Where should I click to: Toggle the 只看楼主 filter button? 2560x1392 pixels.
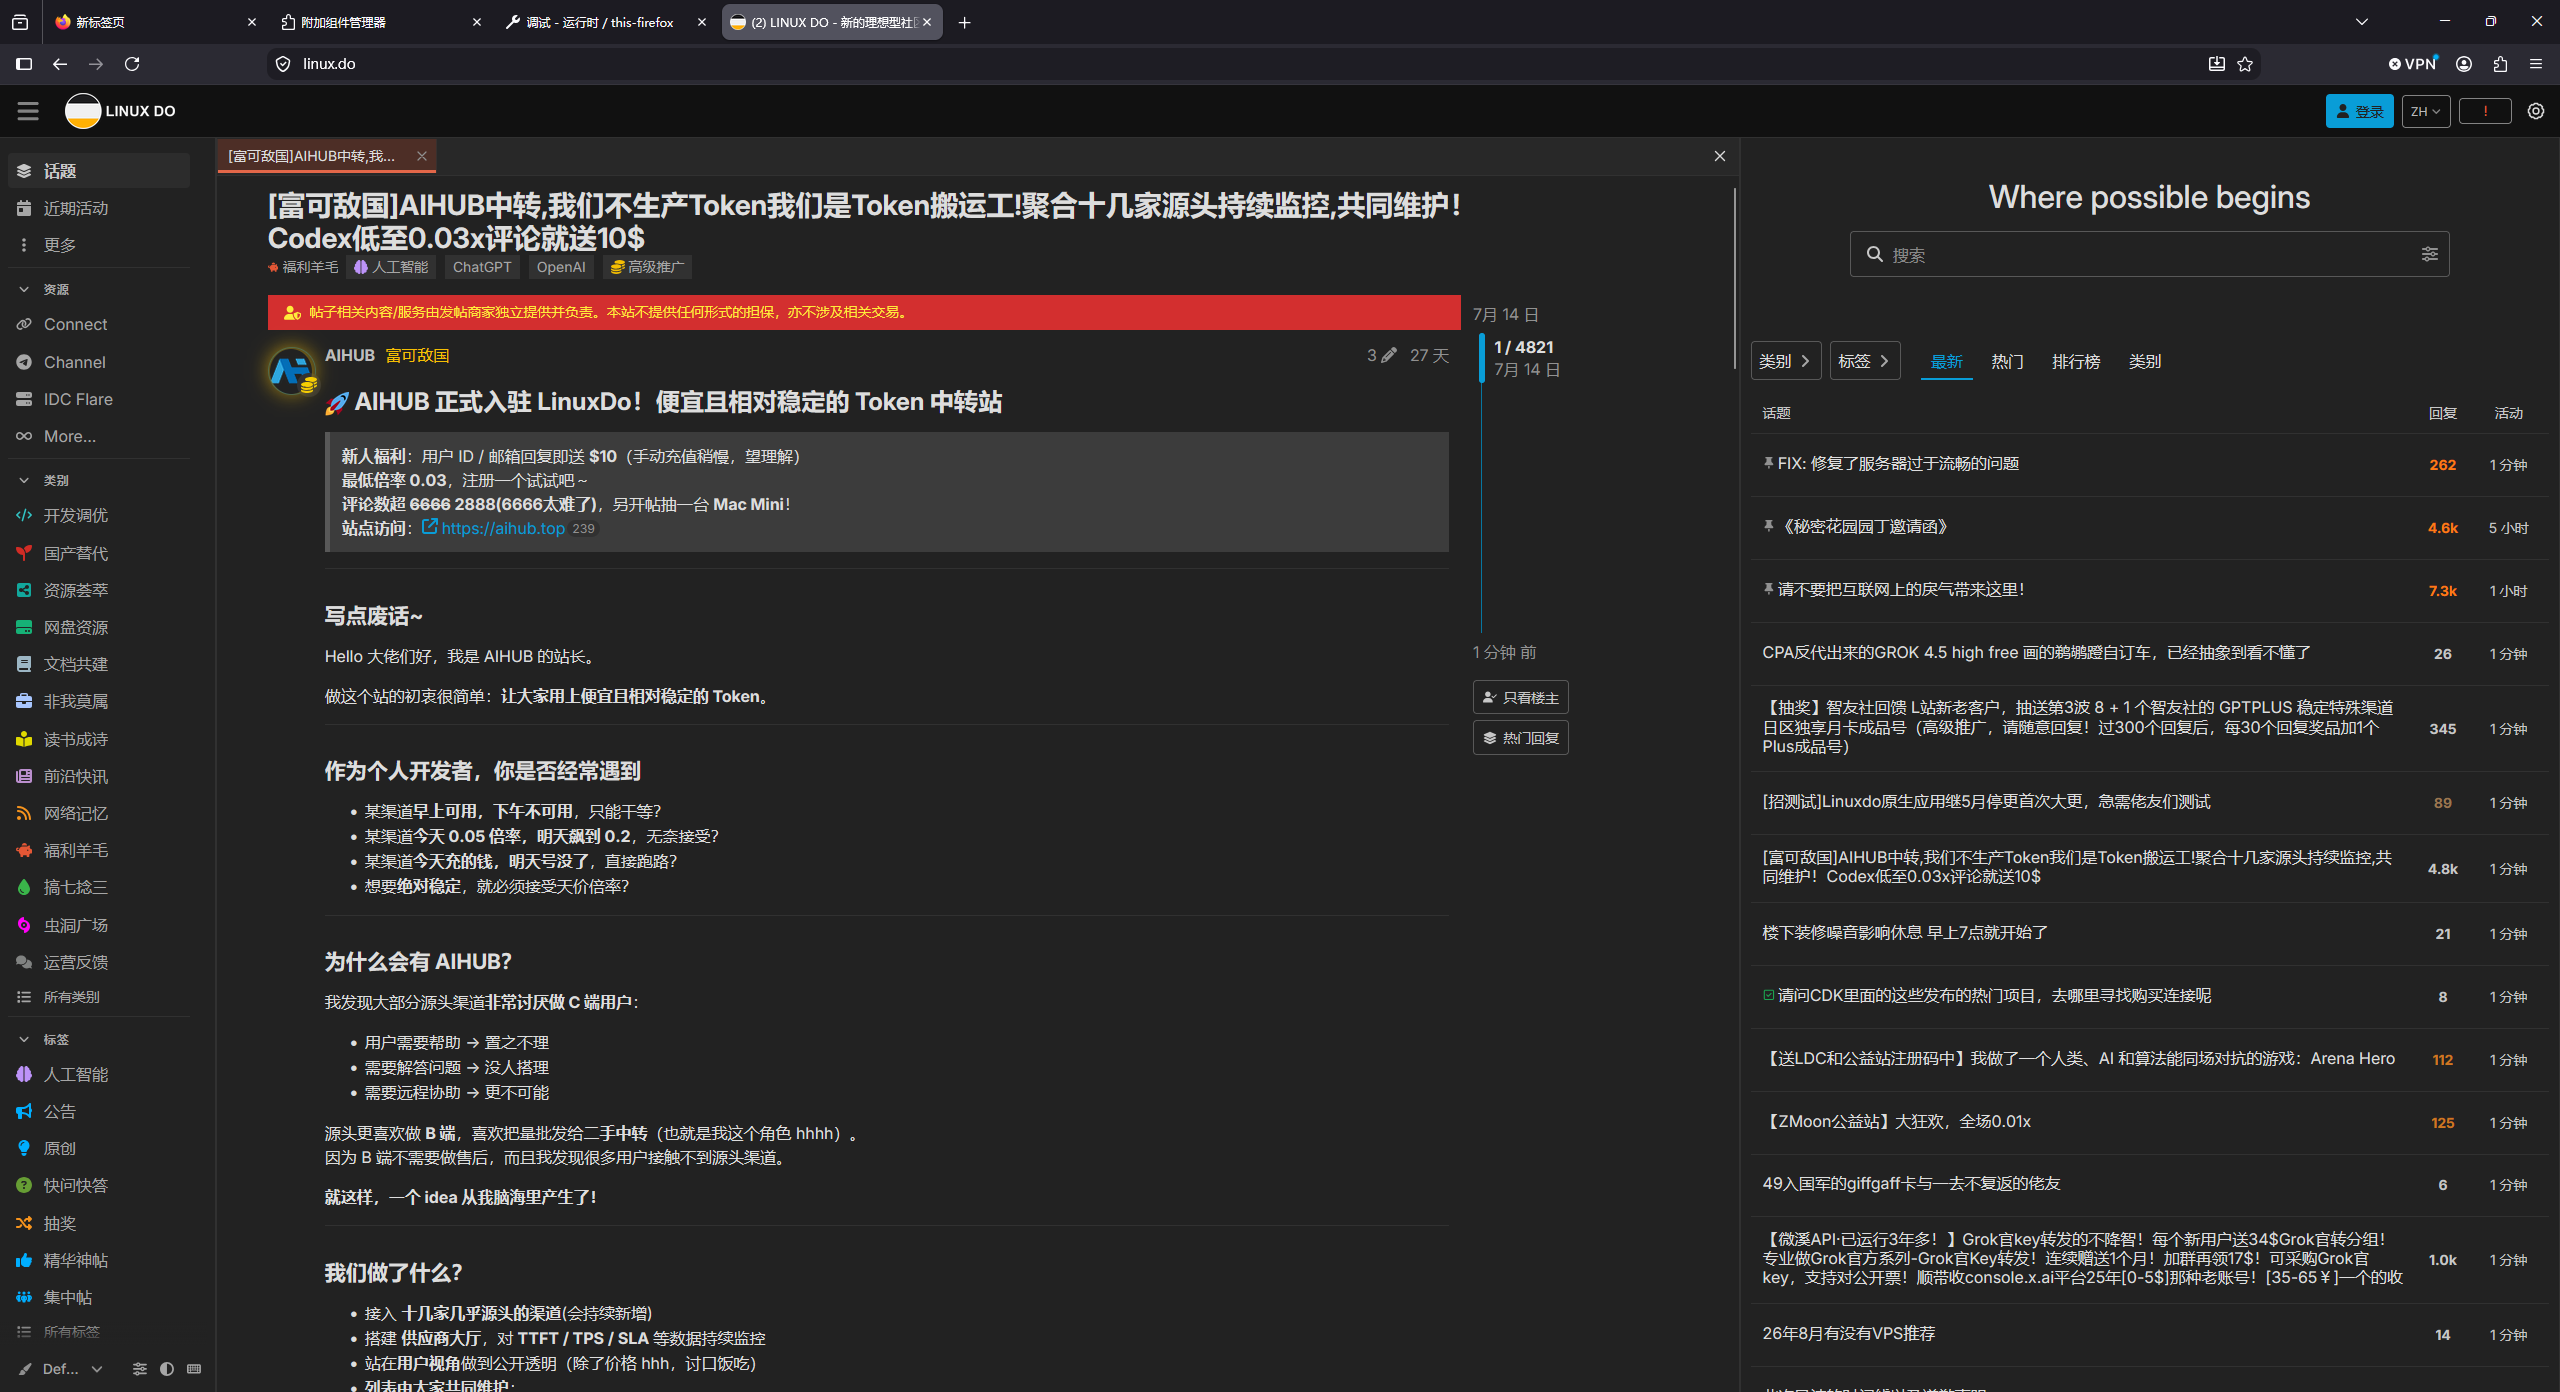coord(1520,697)
